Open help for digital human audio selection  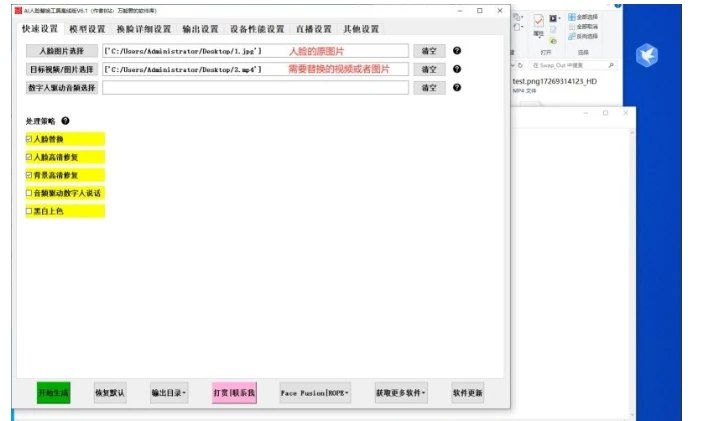coord(456,87)
